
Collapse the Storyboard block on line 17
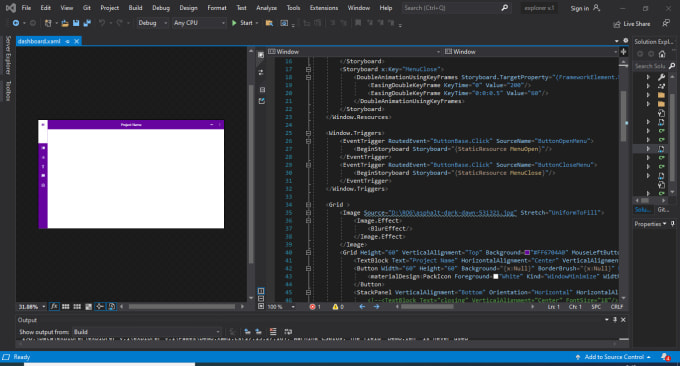[308, 69]
